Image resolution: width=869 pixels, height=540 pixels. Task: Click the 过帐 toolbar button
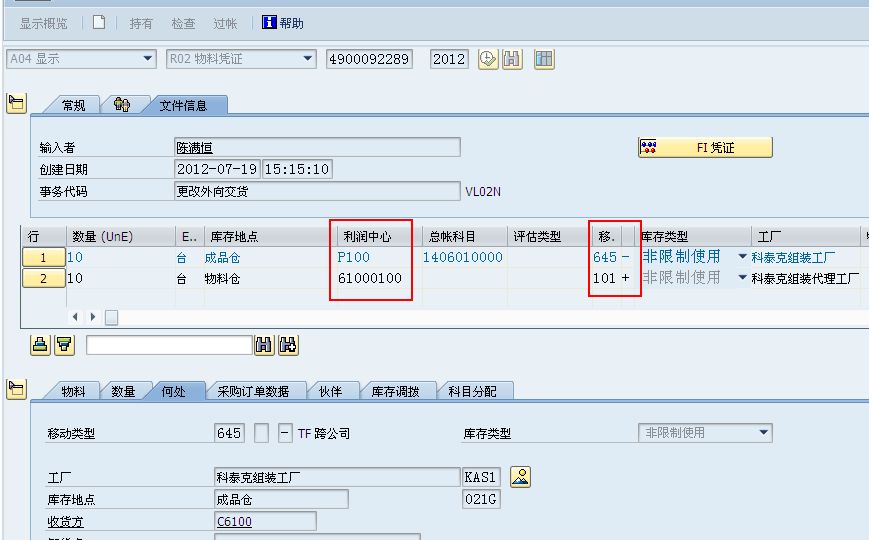225,23
